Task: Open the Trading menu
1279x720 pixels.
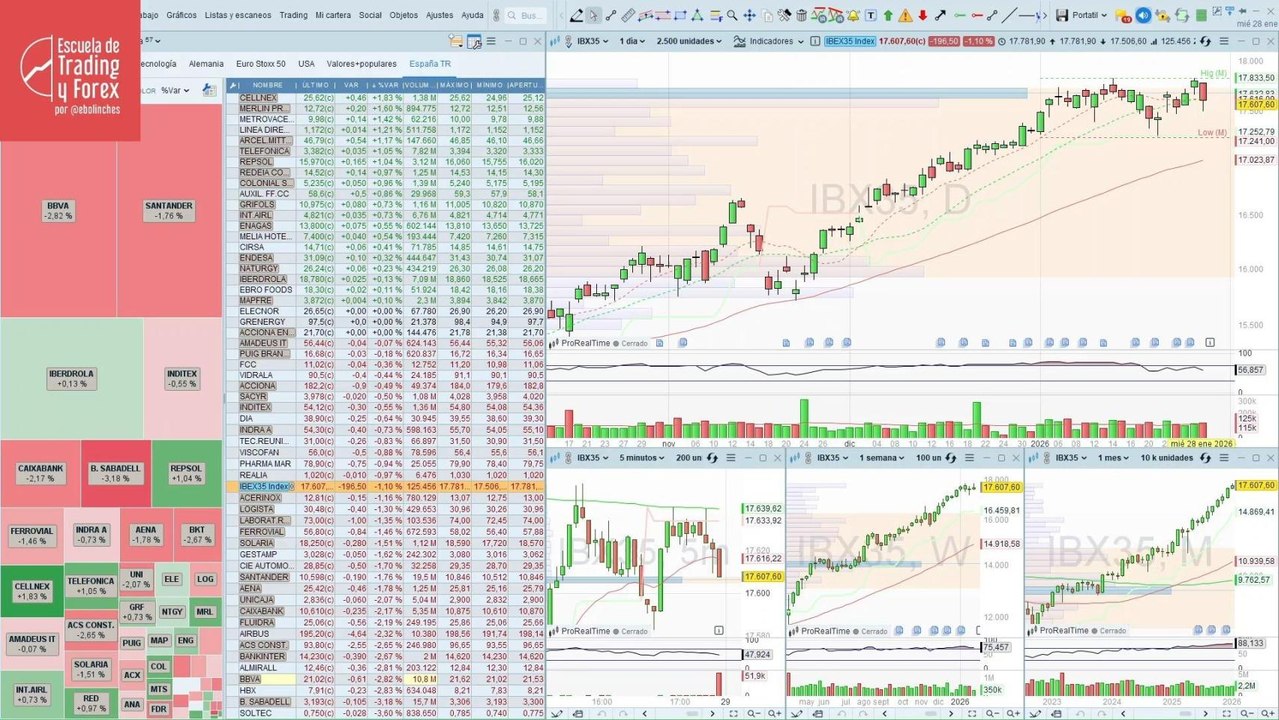Action: [x=293, y=15]
